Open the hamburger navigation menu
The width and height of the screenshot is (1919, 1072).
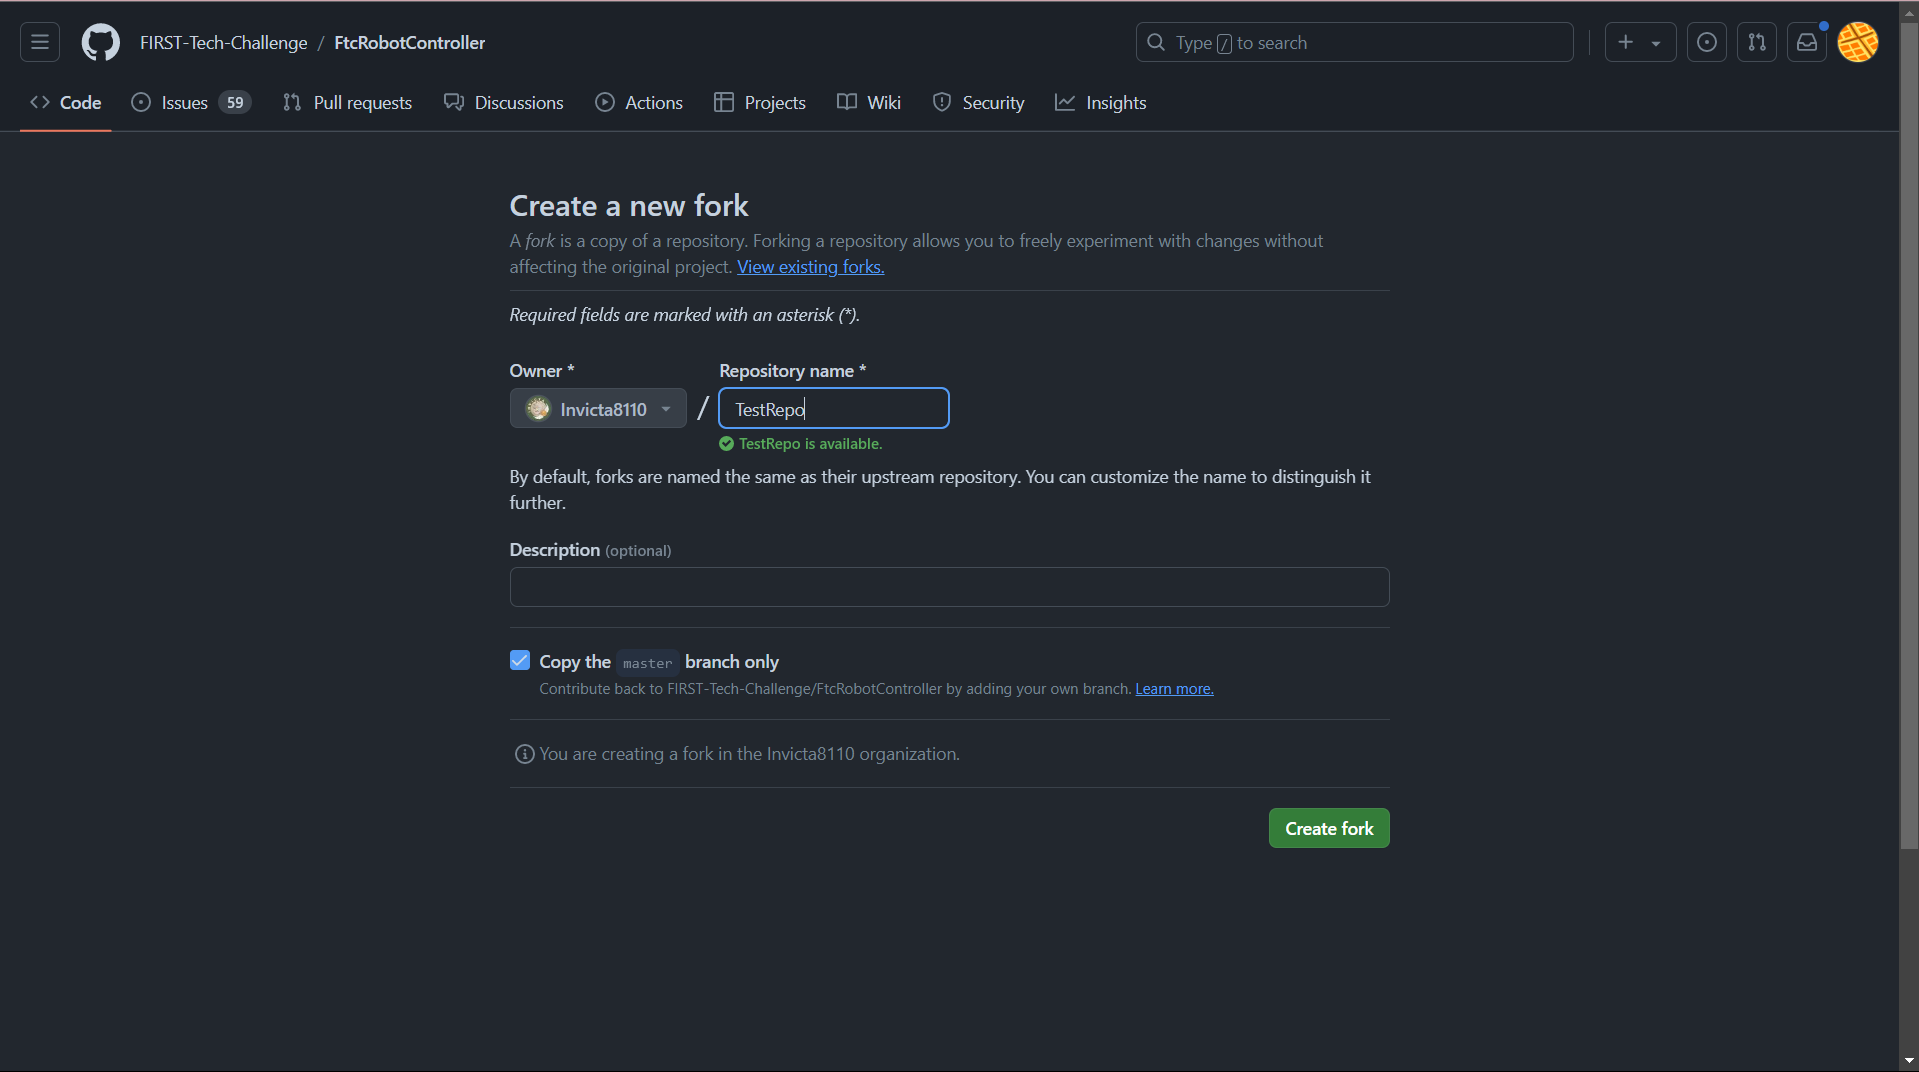[40, 42]
